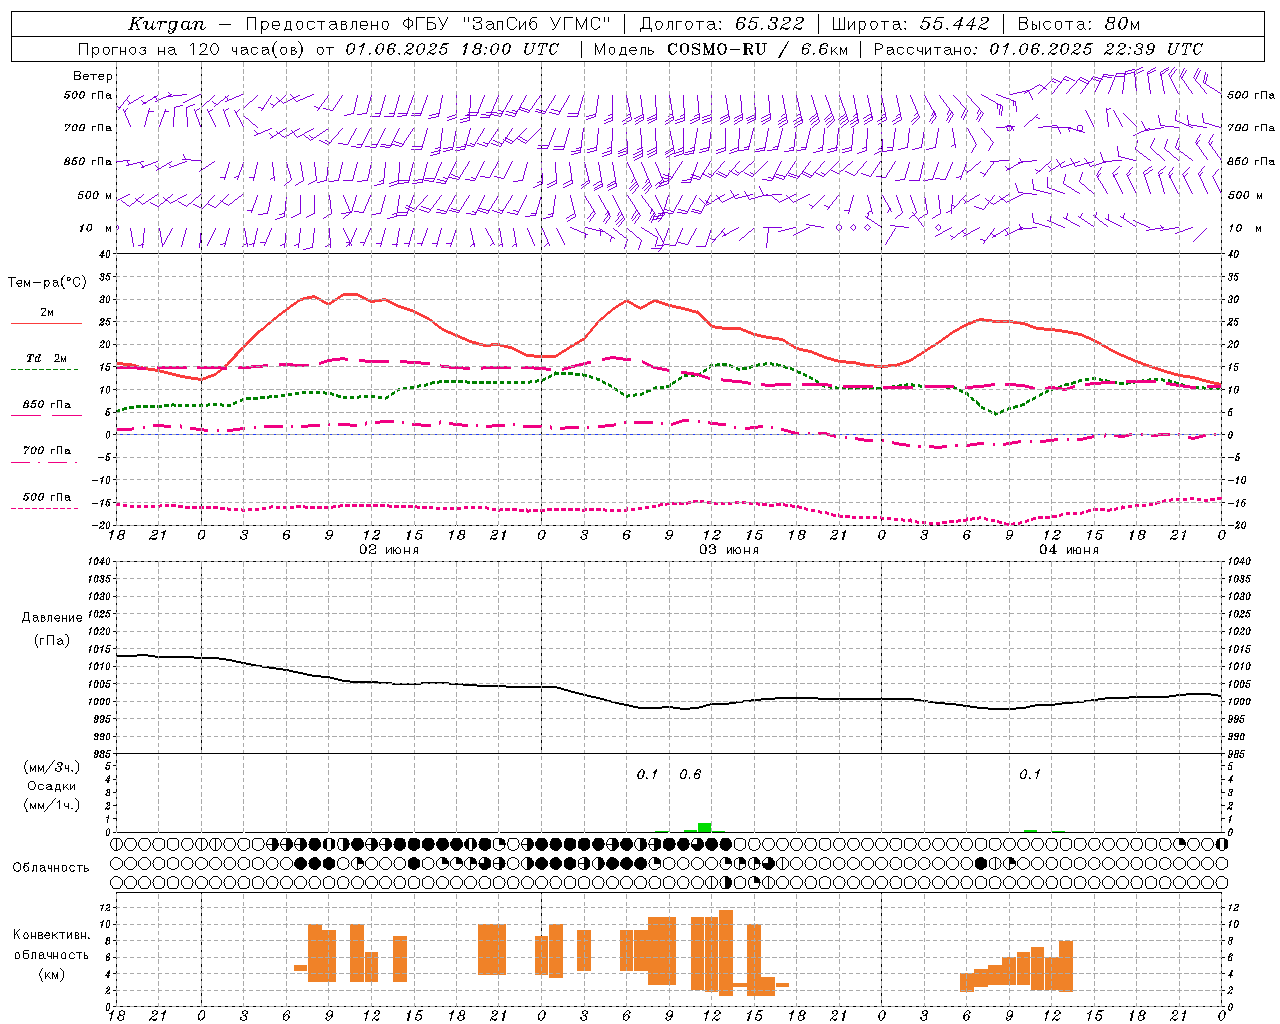Screen dimensions: 1280x1024
Task: Click the "700 гПа" entry in the temperature legend
Action: point(47,450)
